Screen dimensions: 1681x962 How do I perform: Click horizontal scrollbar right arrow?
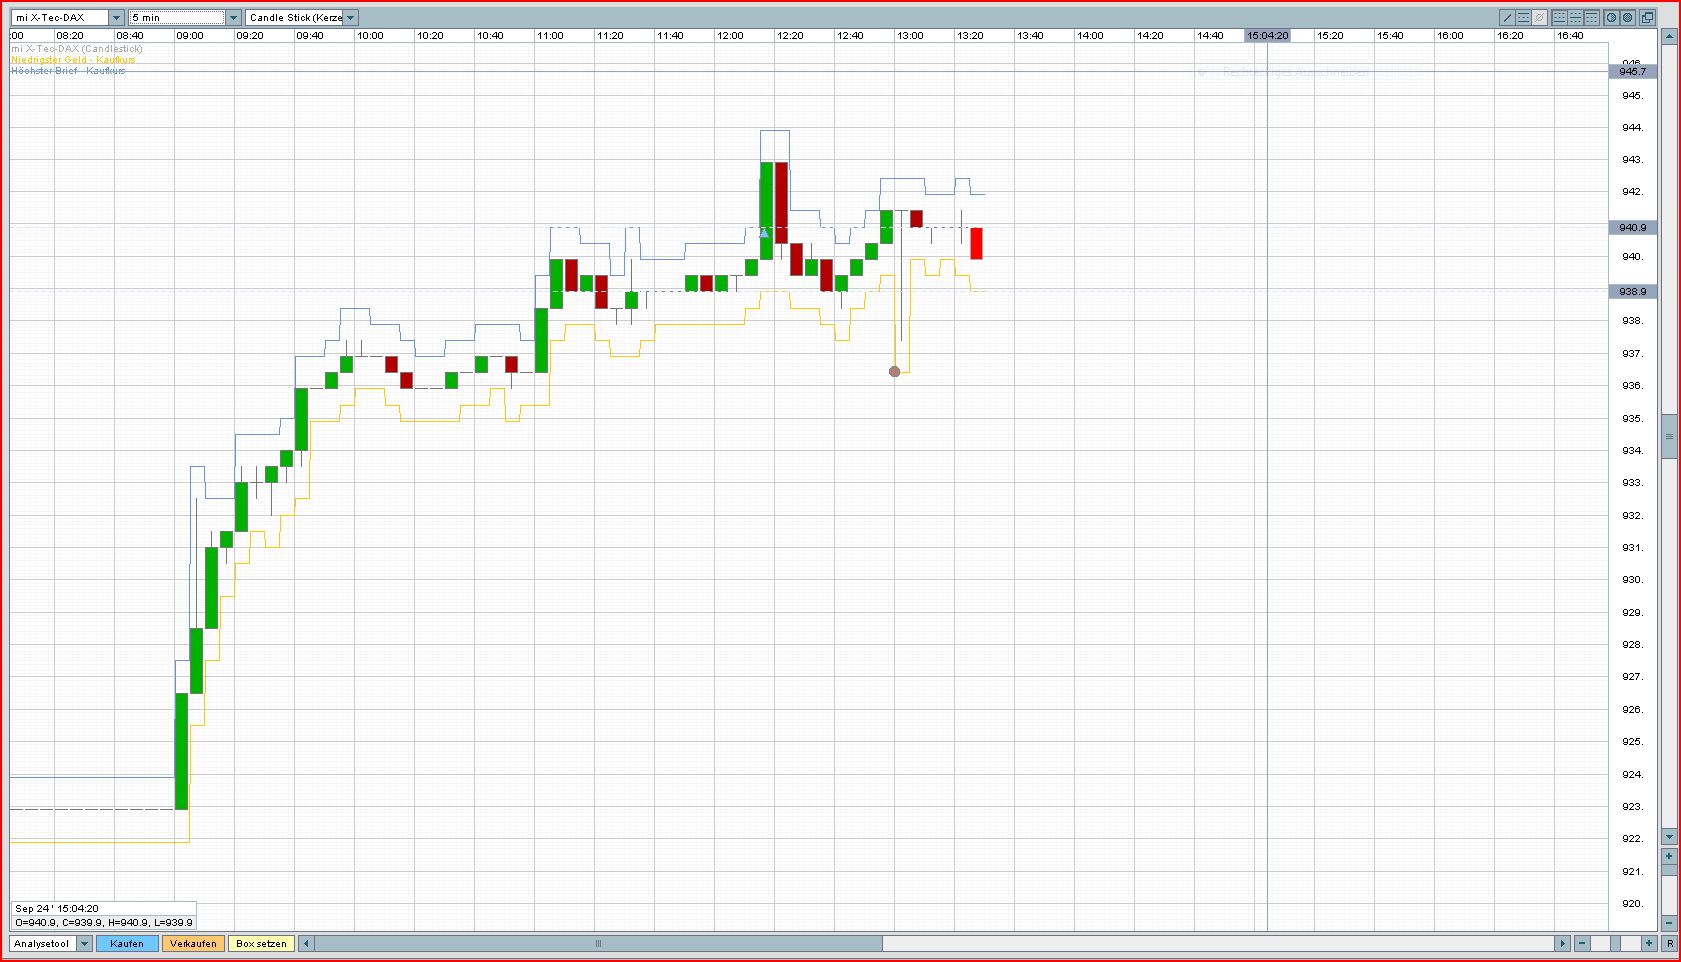(x=1562, y=943)
